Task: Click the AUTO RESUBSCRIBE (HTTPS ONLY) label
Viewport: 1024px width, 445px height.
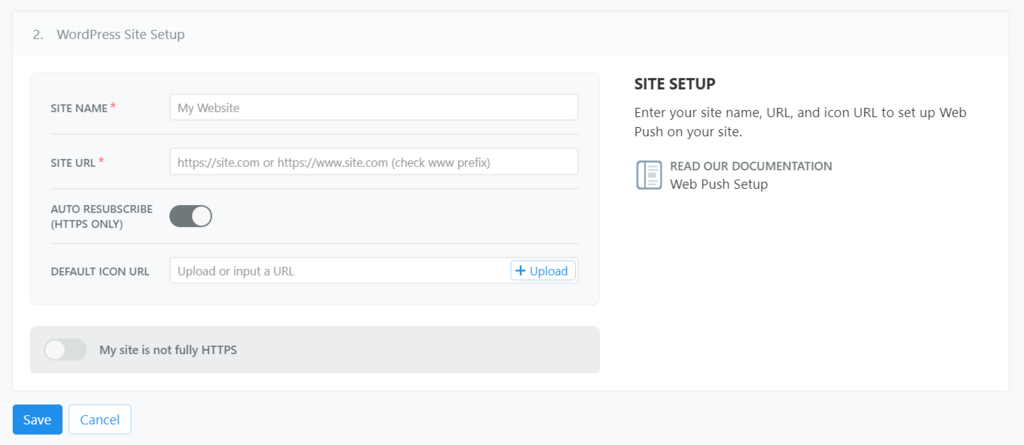Action: (101, 216)
